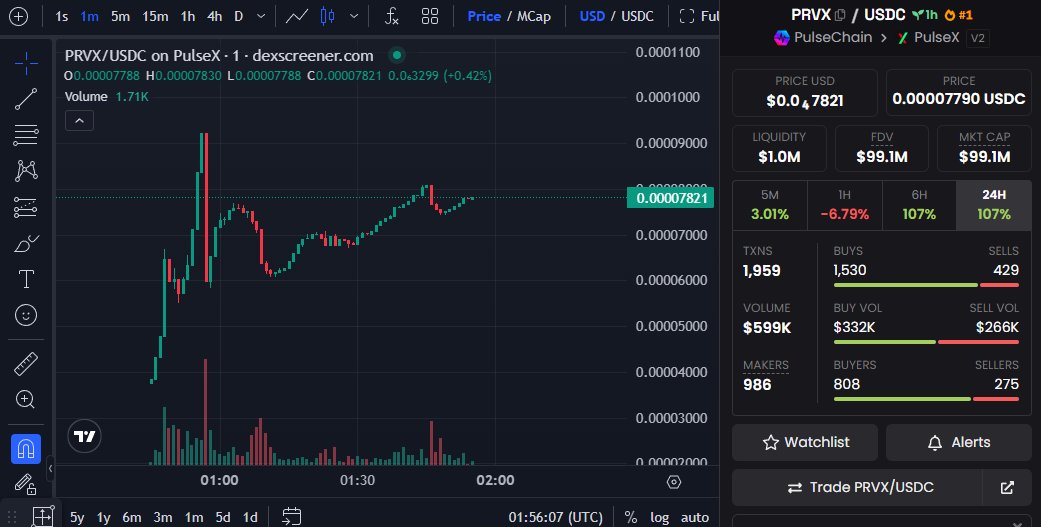The image size is (1041, 527).
Task: Toggle chart to Price mode
Action: pos(484,16)
